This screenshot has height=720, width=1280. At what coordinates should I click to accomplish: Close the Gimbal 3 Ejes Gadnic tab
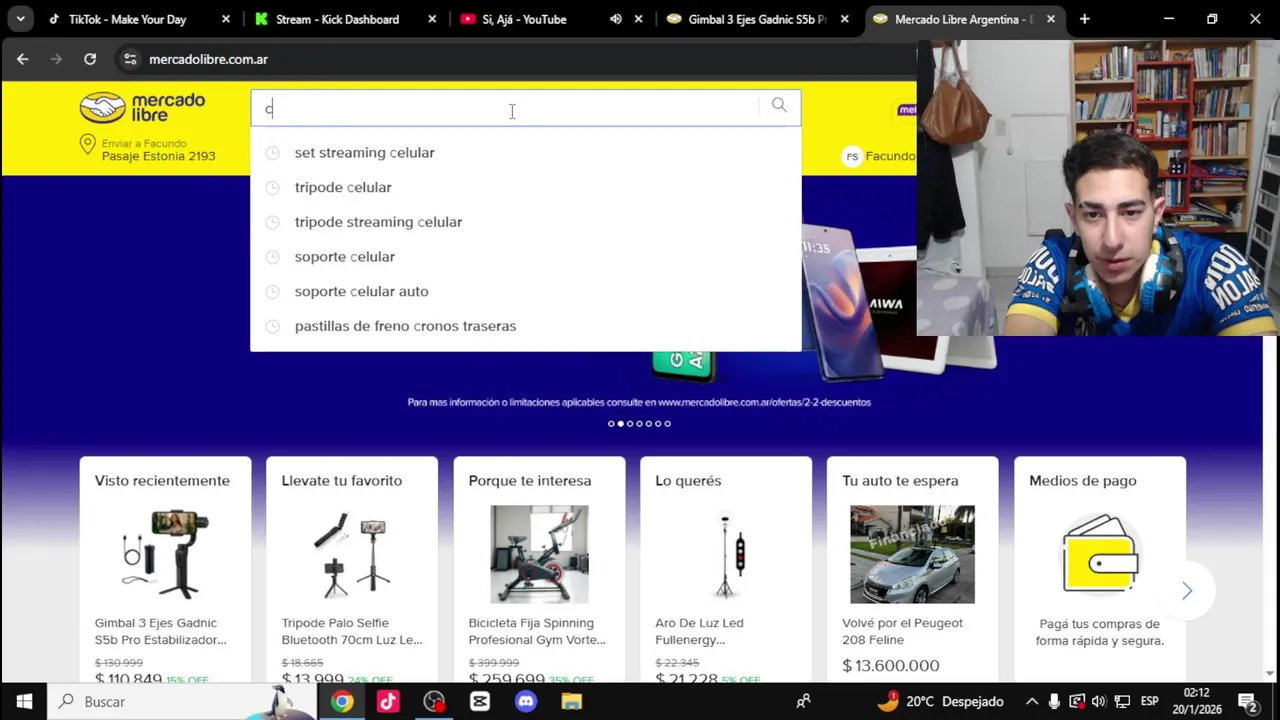tap(845, 19)
